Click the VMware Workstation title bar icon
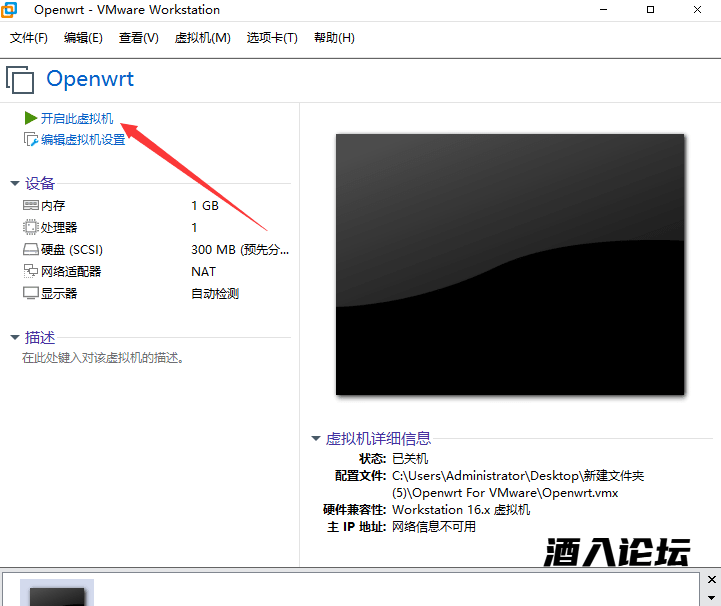This screenshot has height=606, width=721. coord(9,10)
